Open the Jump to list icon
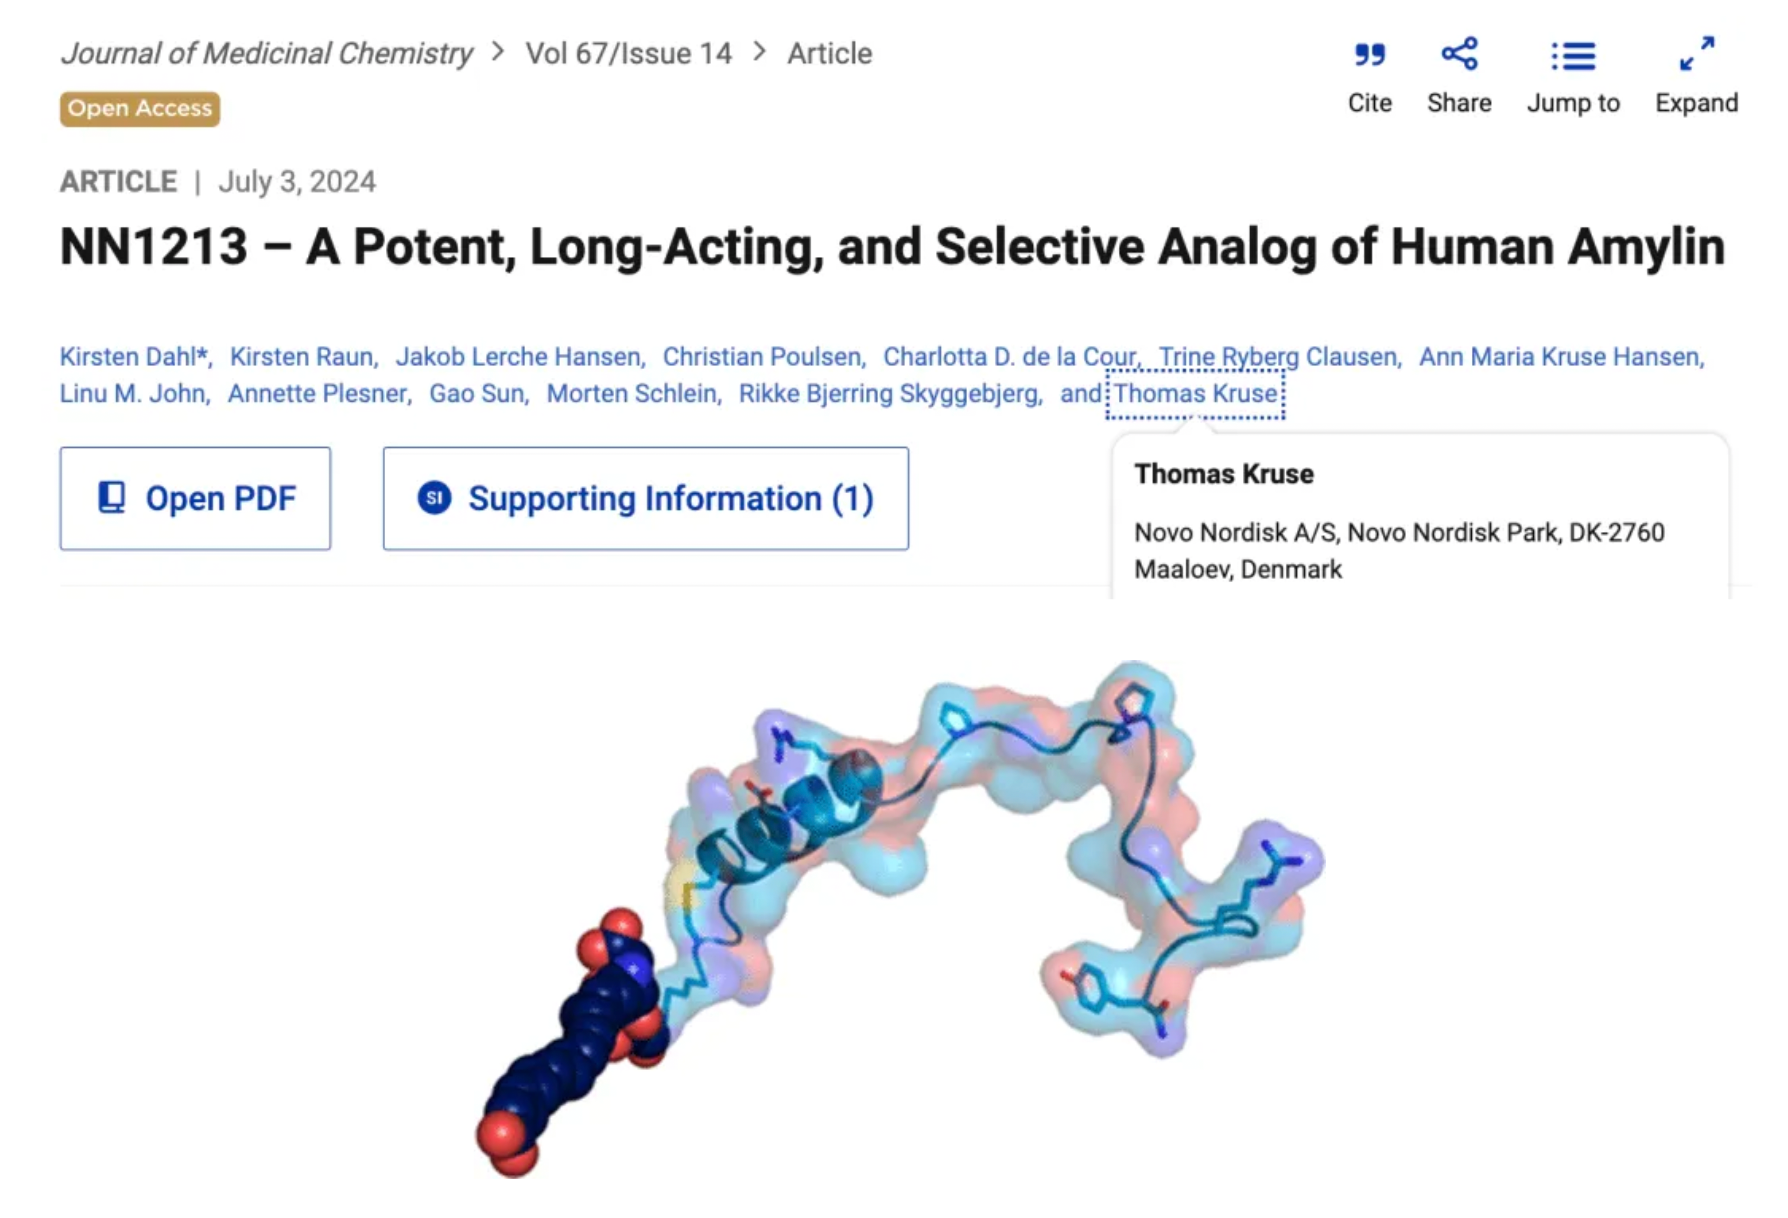Image resolution: width=1788 pixels, height=1218 pixels. point(1572,56)
